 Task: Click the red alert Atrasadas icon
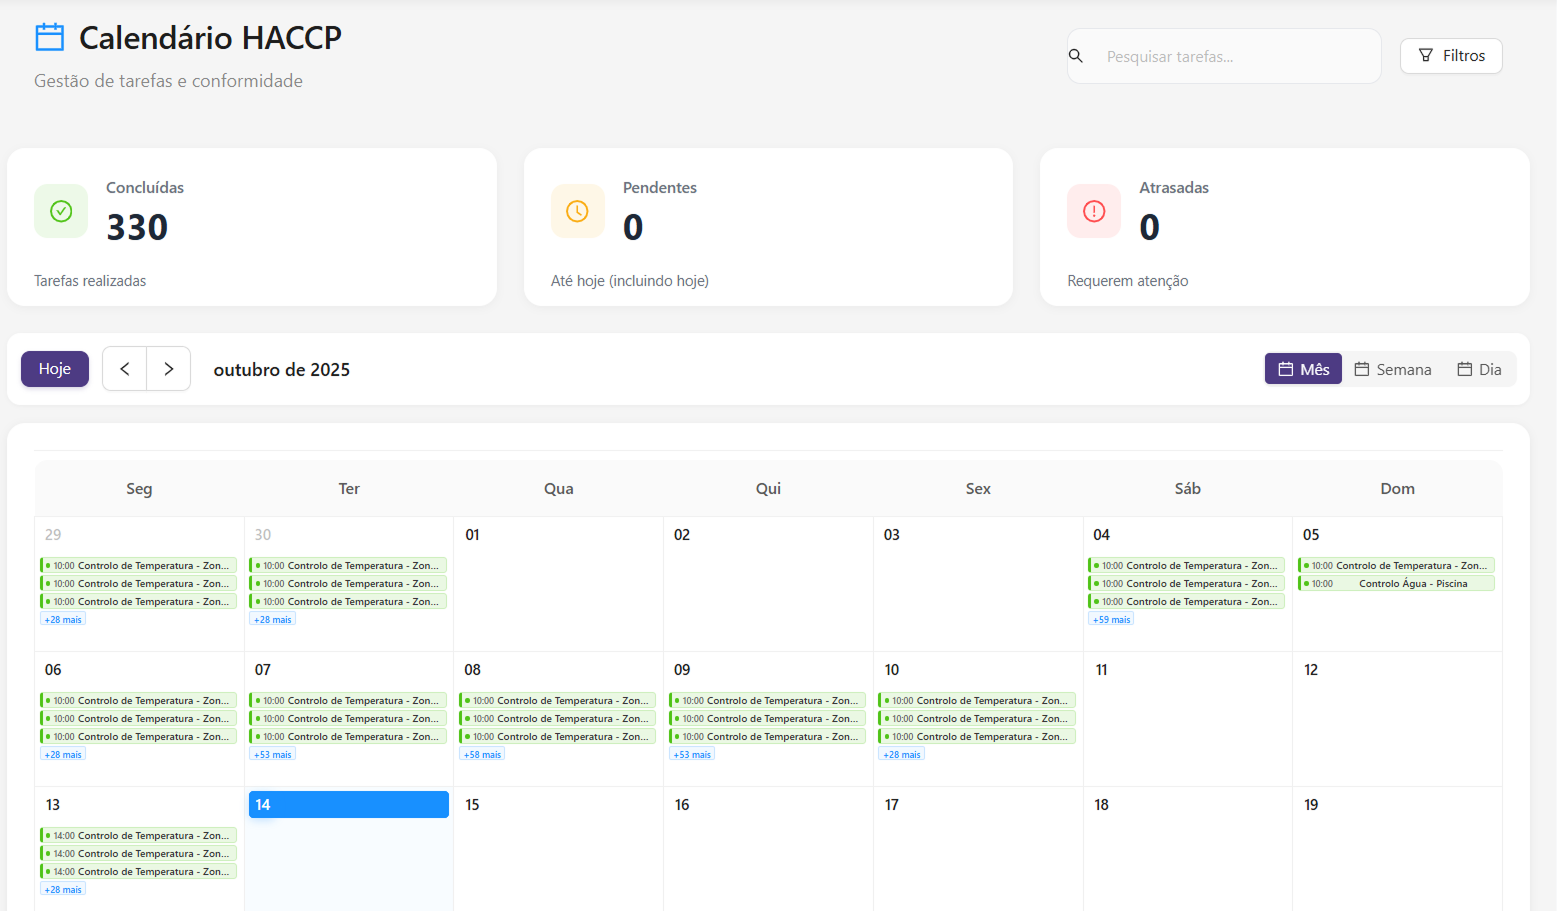(x=1094, y=211)
